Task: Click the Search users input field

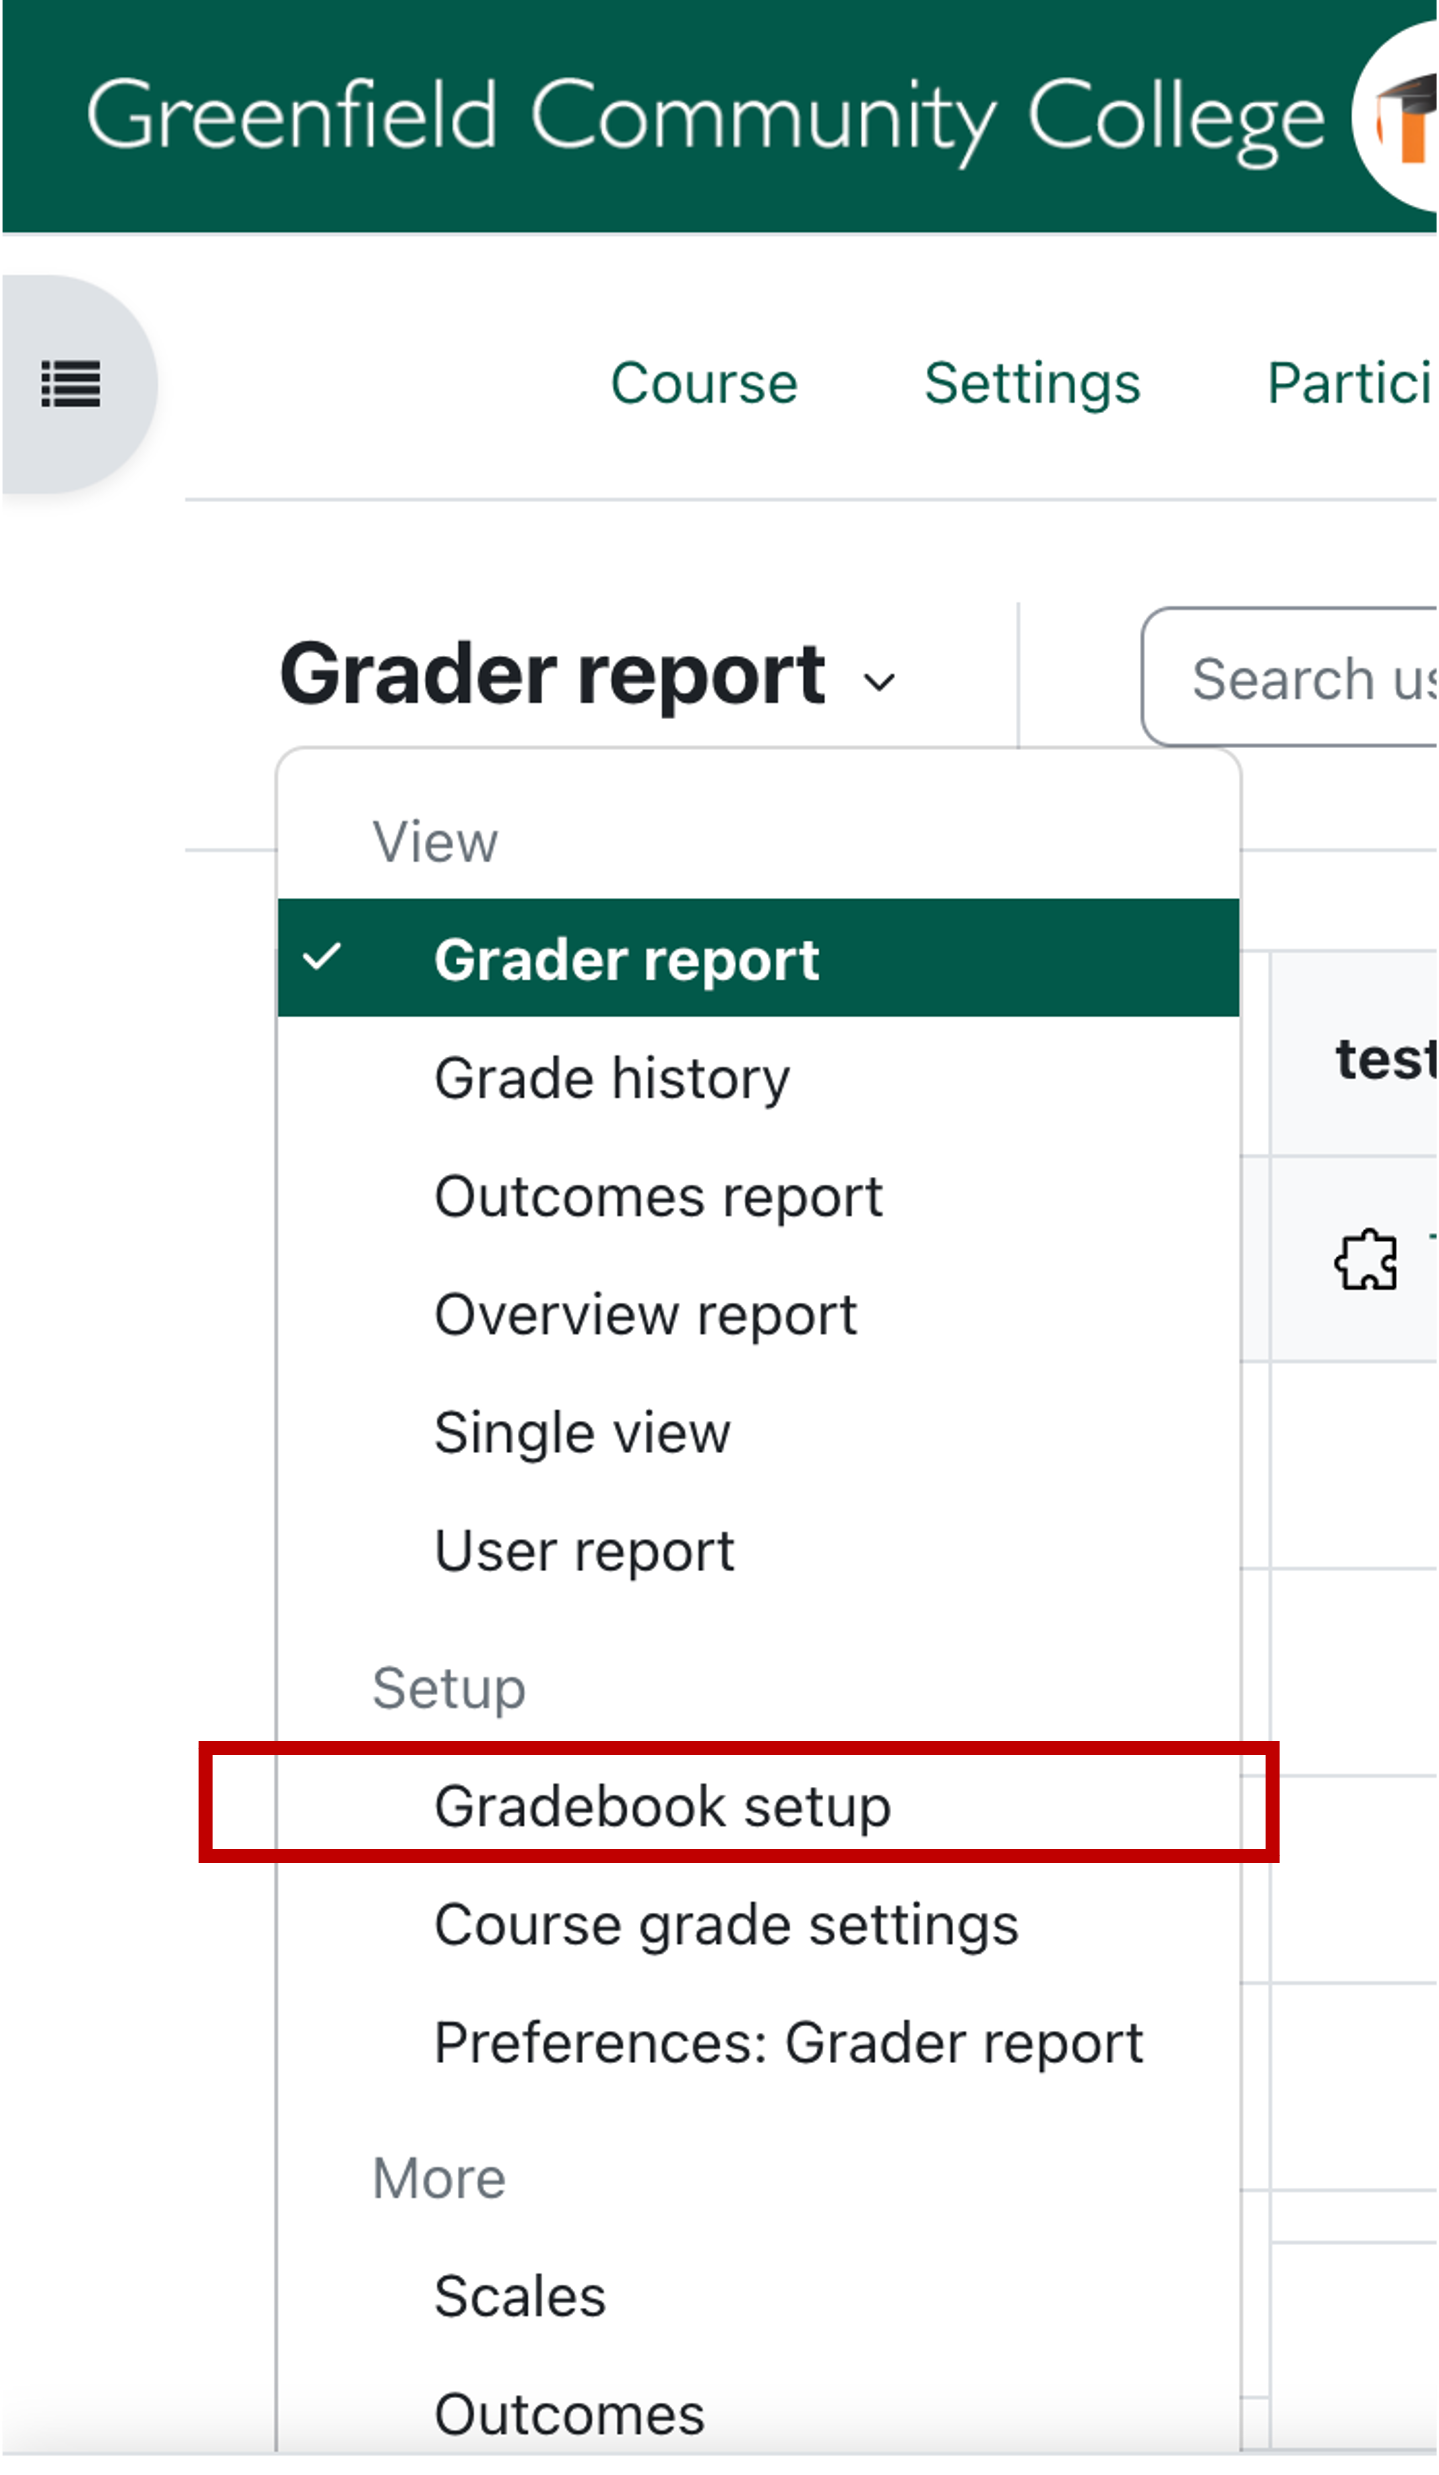Action: click(x=1310, y=680)
